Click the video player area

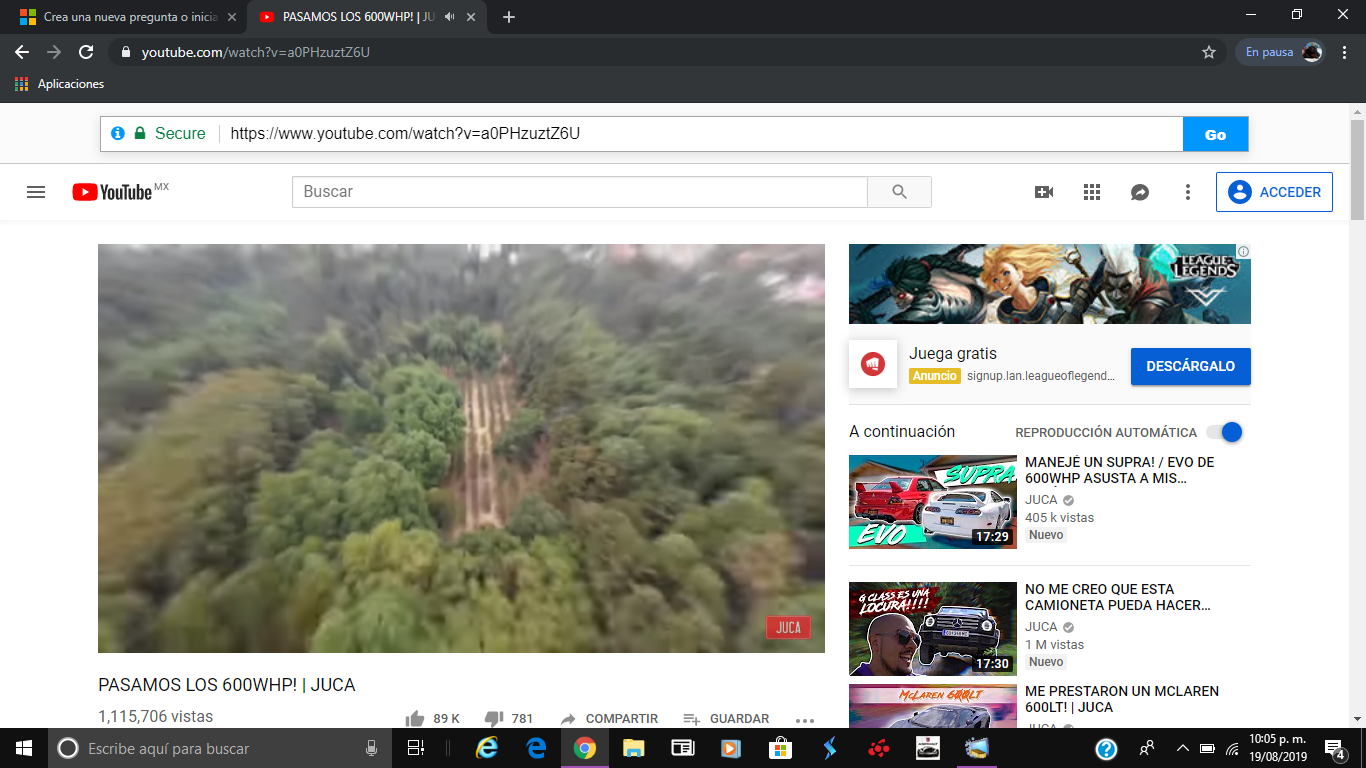click(461, 448)
